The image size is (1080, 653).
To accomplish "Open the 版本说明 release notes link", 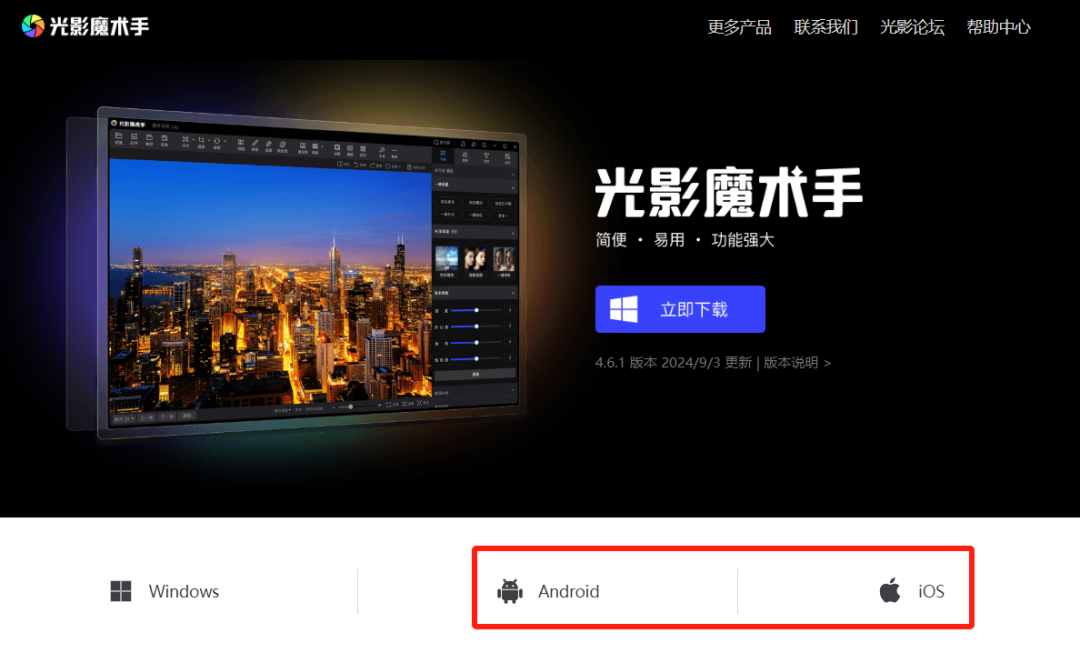I will click(x=797, y=362).
